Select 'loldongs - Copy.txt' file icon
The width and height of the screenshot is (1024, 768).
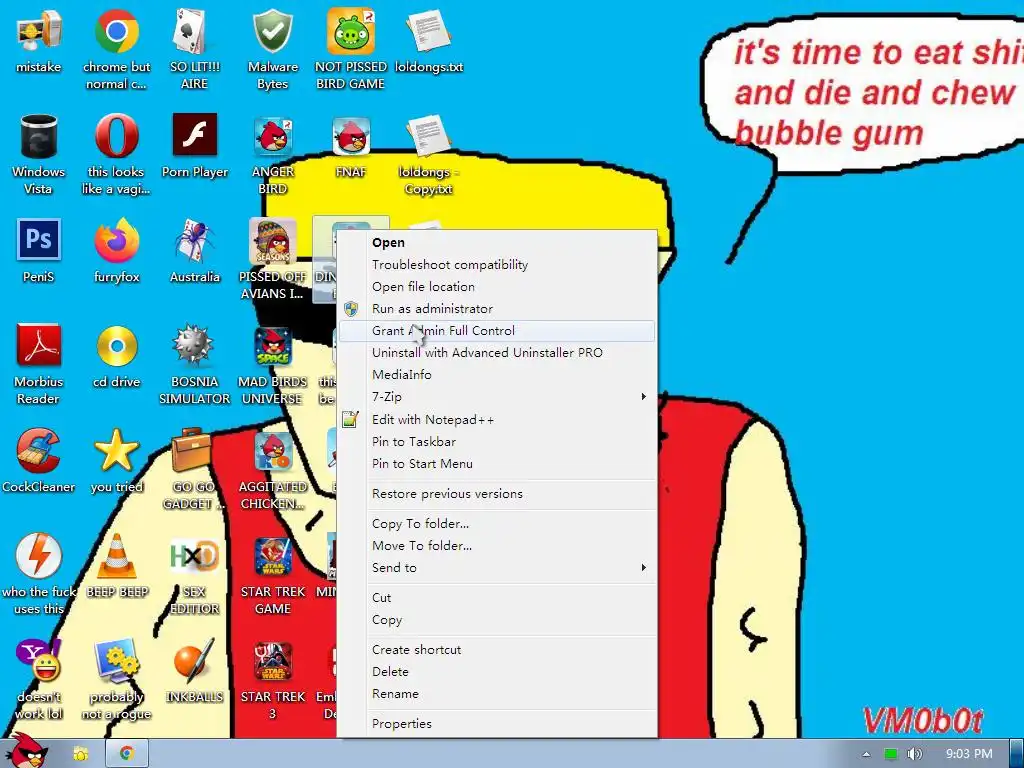point(428,136)
